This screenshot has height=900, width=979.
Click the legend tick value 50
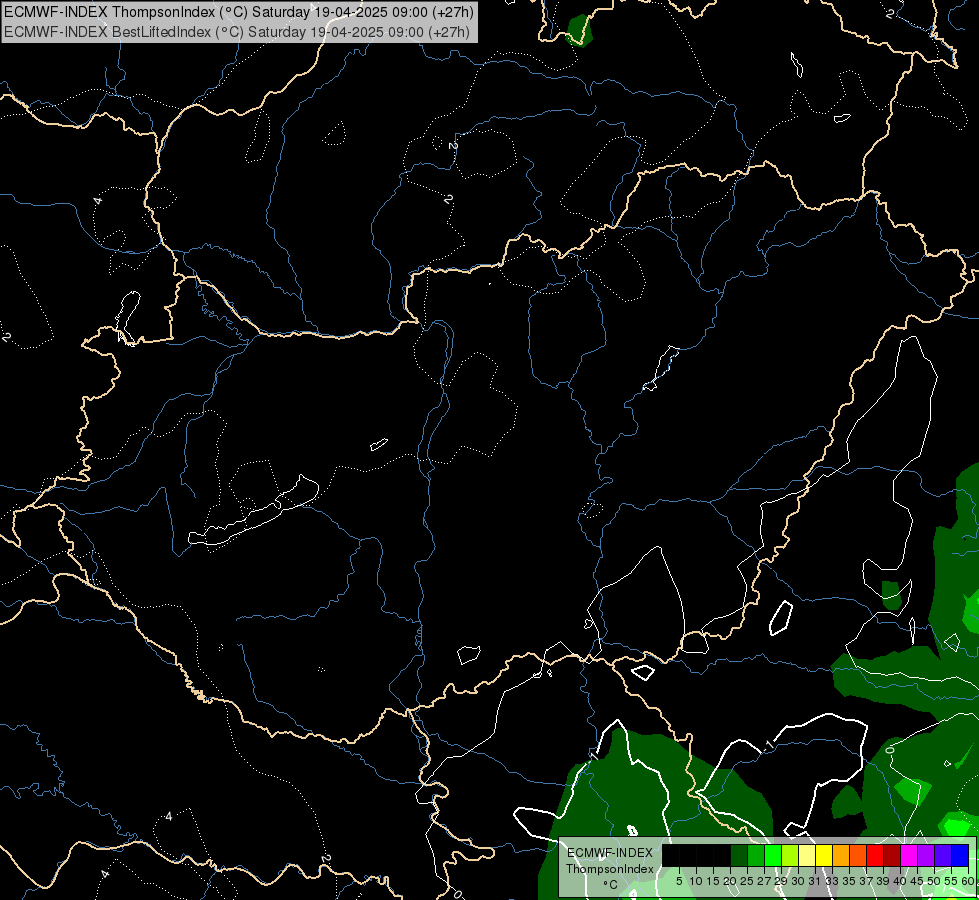tap(934, 881)
